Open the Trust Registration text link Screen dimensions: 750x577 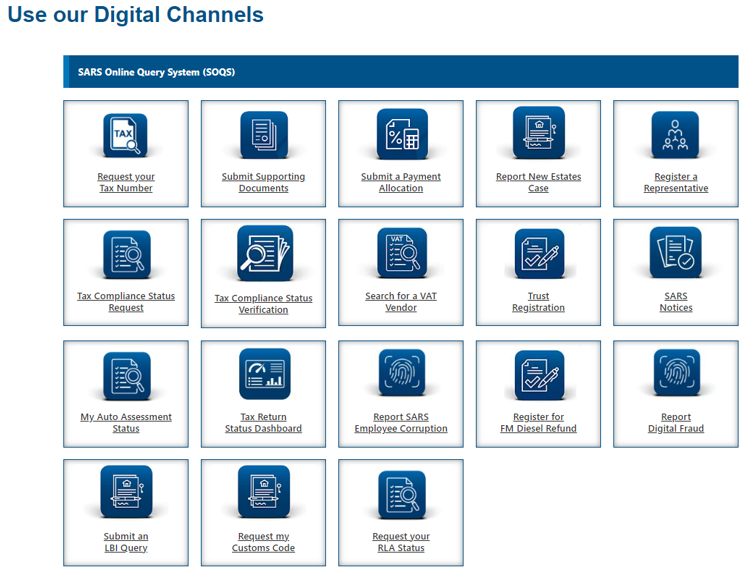tap(539, 302)
